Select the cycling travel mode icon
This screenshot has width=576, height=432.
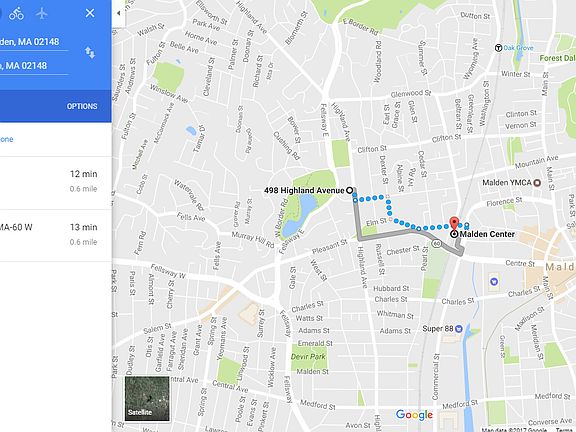click(x=17, y=14)
